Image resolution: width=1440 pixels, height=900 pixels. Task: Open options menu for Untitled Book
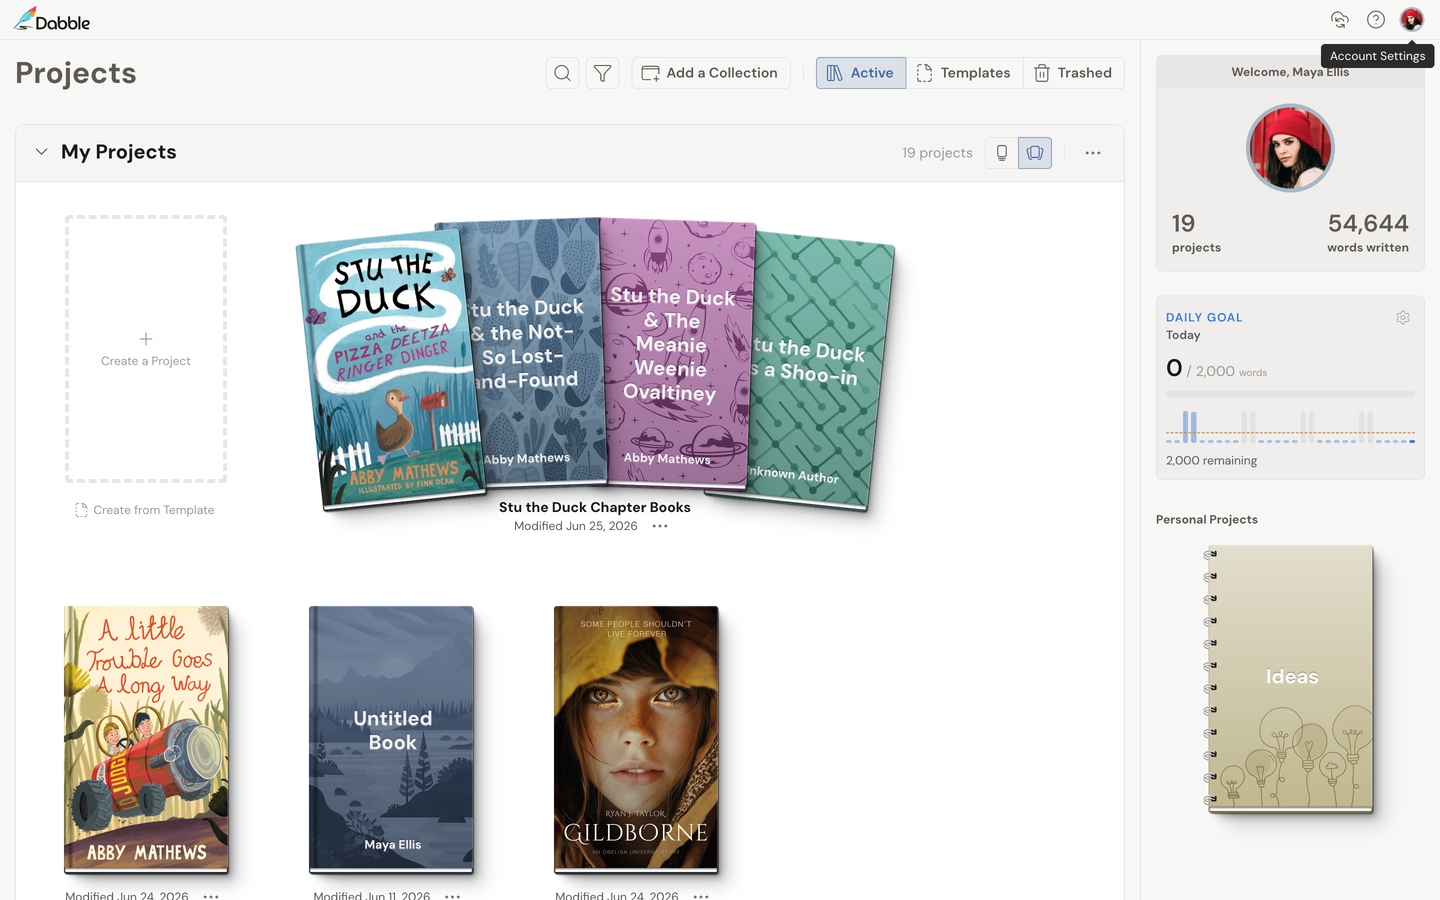453,896
